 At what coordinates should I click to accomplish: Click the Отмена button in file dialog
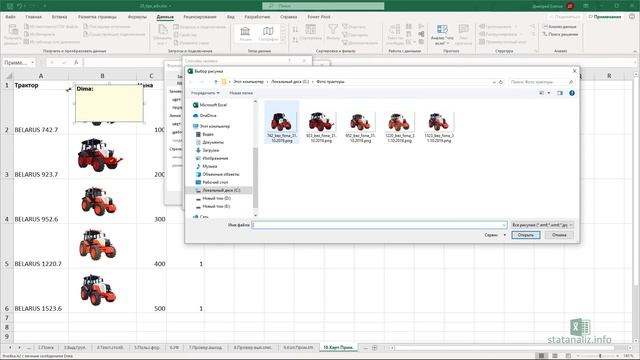pos(559,235)
